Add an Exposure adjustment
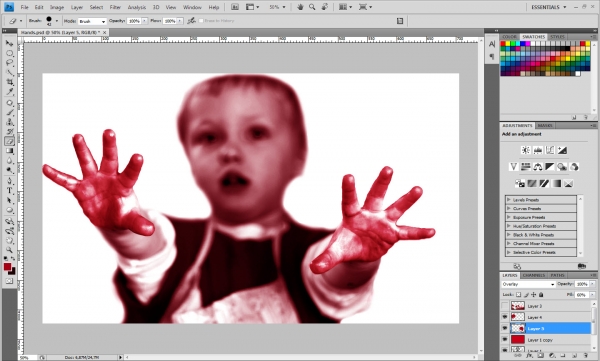Screen dimensions: 600x361 pyautogui.click(x=562, y=150)
